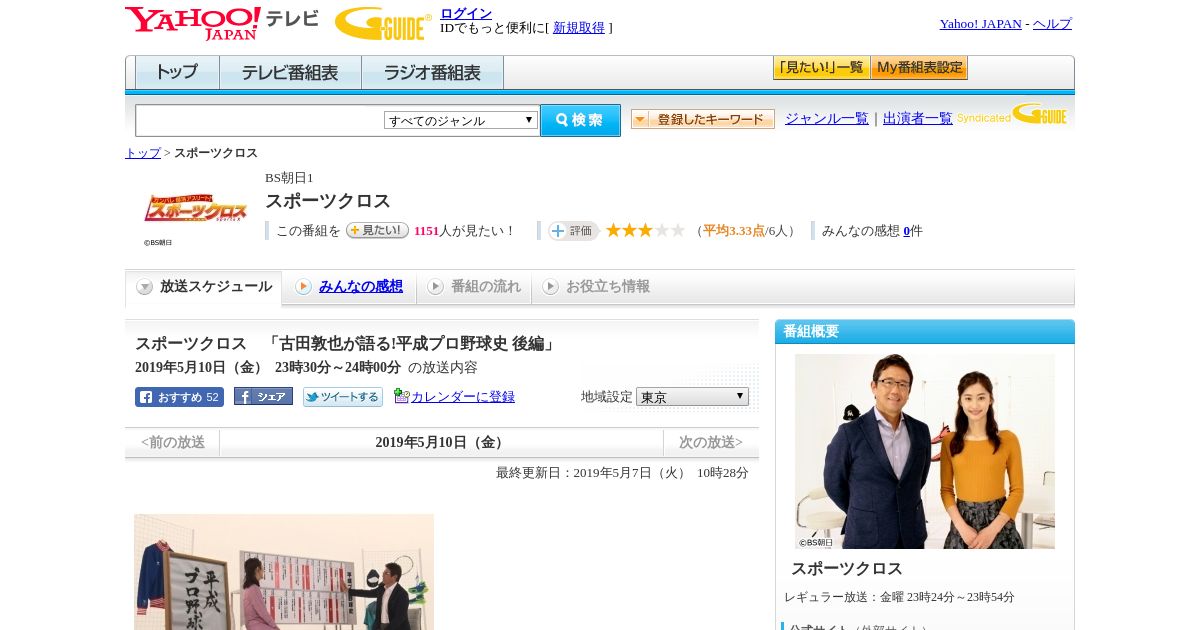This screenshot has width=1200, height=630.
Task: Open the 出演者一覧 link
Action: 918,119
